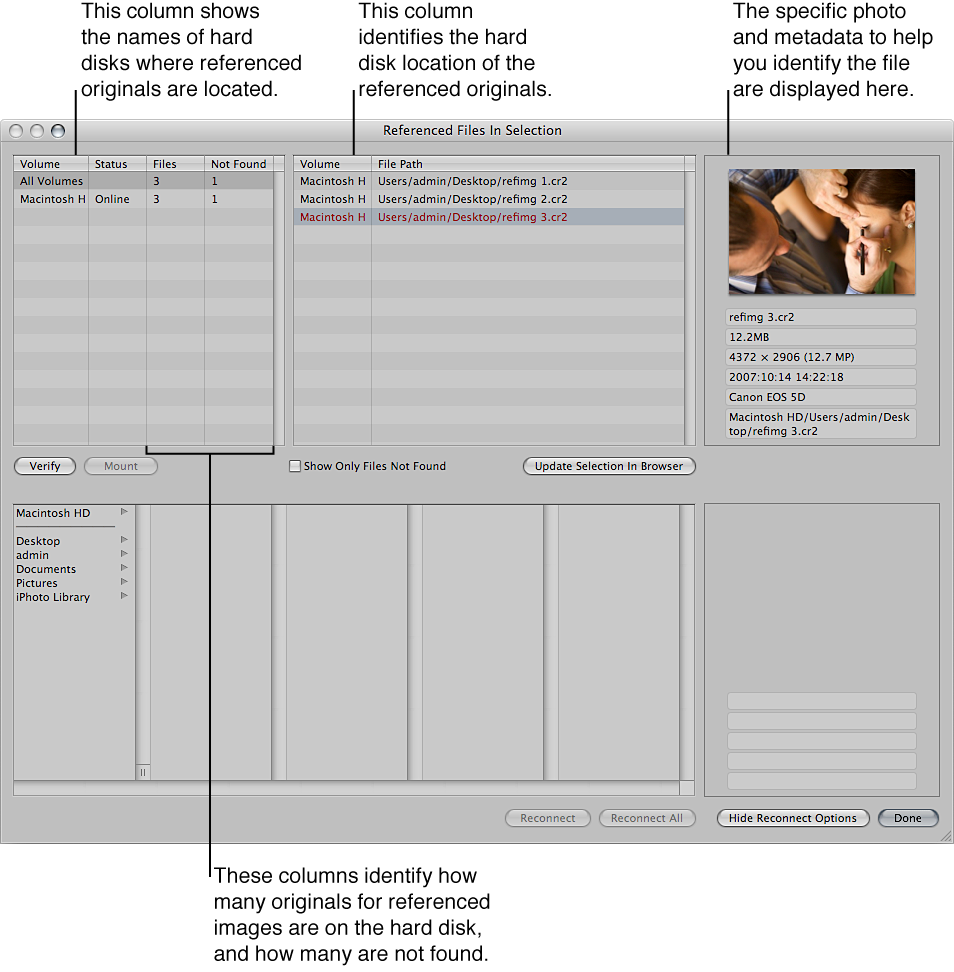This screenshot has width=954, height=972.
Task: Click the Reconnect All button
Action: pyautogui.click(x=646, y=817)
